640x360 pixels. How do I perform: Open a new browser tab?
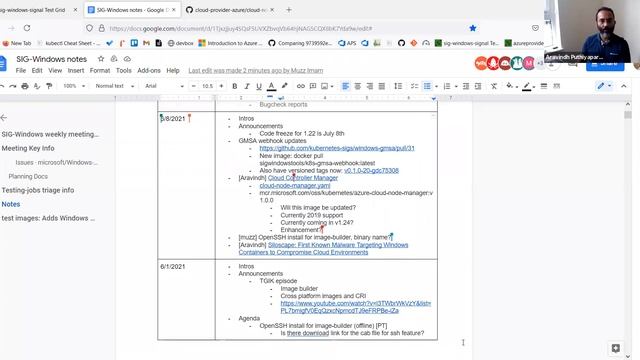289,10
